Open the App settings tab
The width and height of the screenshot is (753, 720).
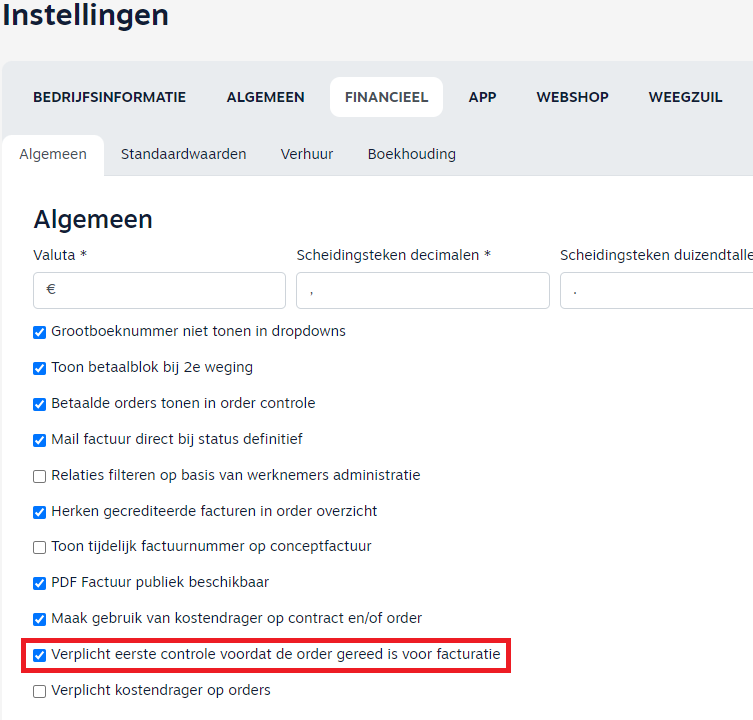point(482,97)
